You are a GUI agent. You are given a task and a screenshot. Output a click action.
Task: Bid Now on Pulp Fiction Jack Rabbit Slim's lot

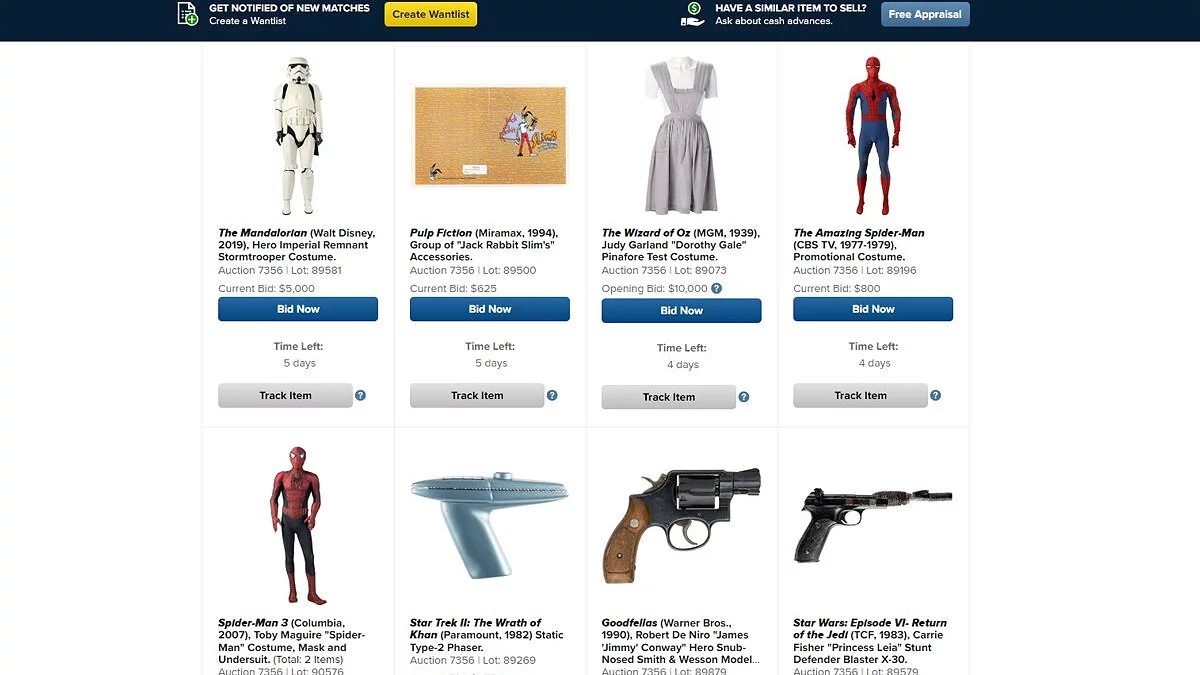(x=490, y=309)
